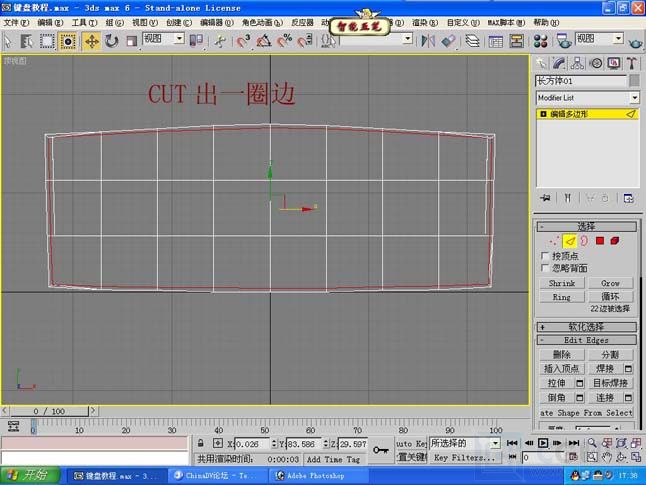
Task: Select Element sub-object level
Action: 615,241
